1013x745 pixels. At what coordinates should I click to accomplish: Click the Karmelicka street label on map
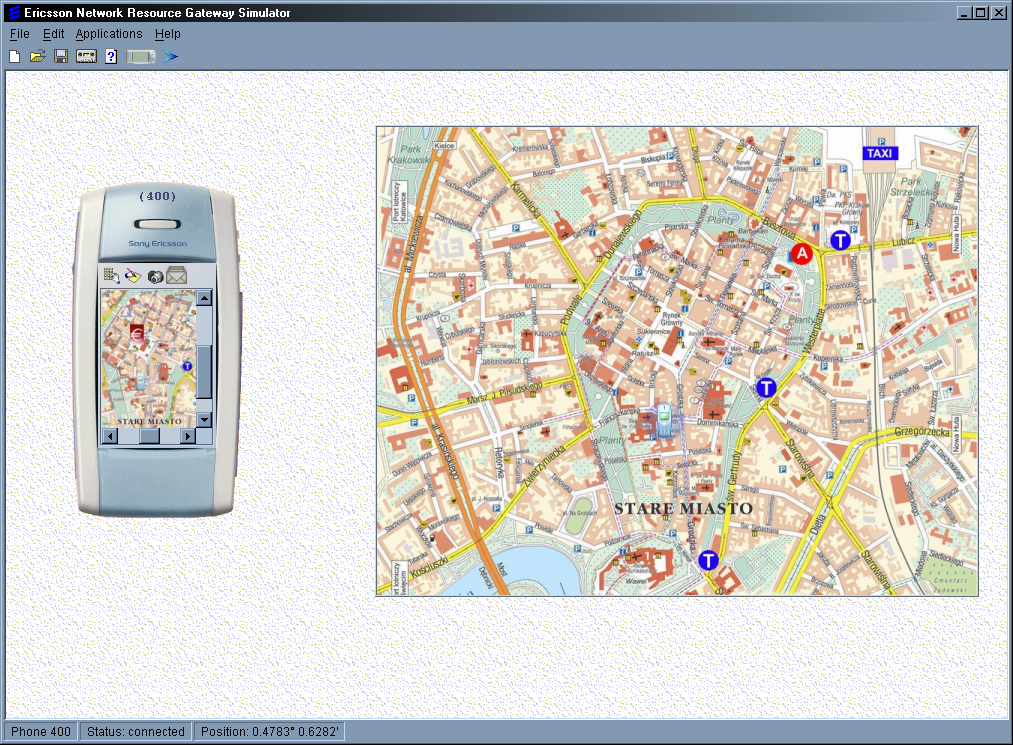[x=525, y=202]
